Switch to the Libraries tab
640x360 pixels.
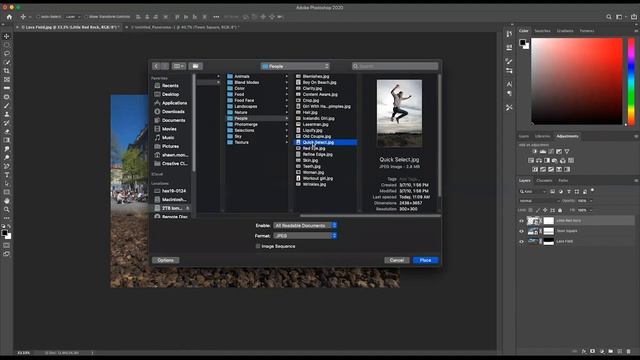tap(542, 136)
